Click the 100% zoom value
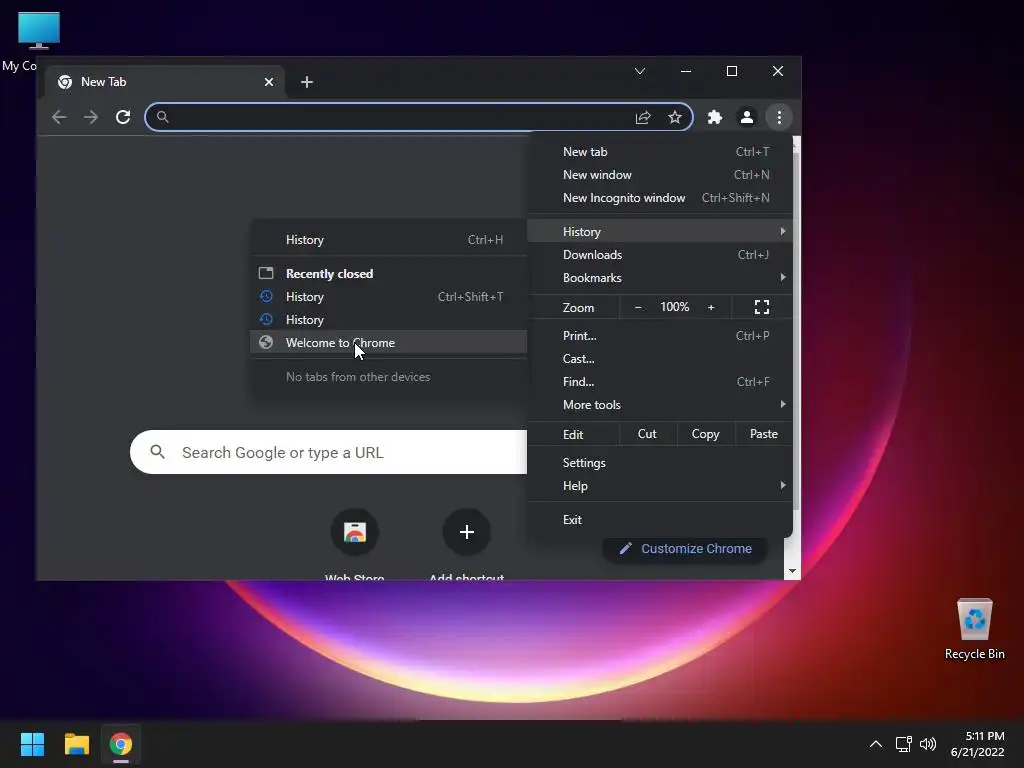Screen dimensions: 1024x768 (675, 307)
